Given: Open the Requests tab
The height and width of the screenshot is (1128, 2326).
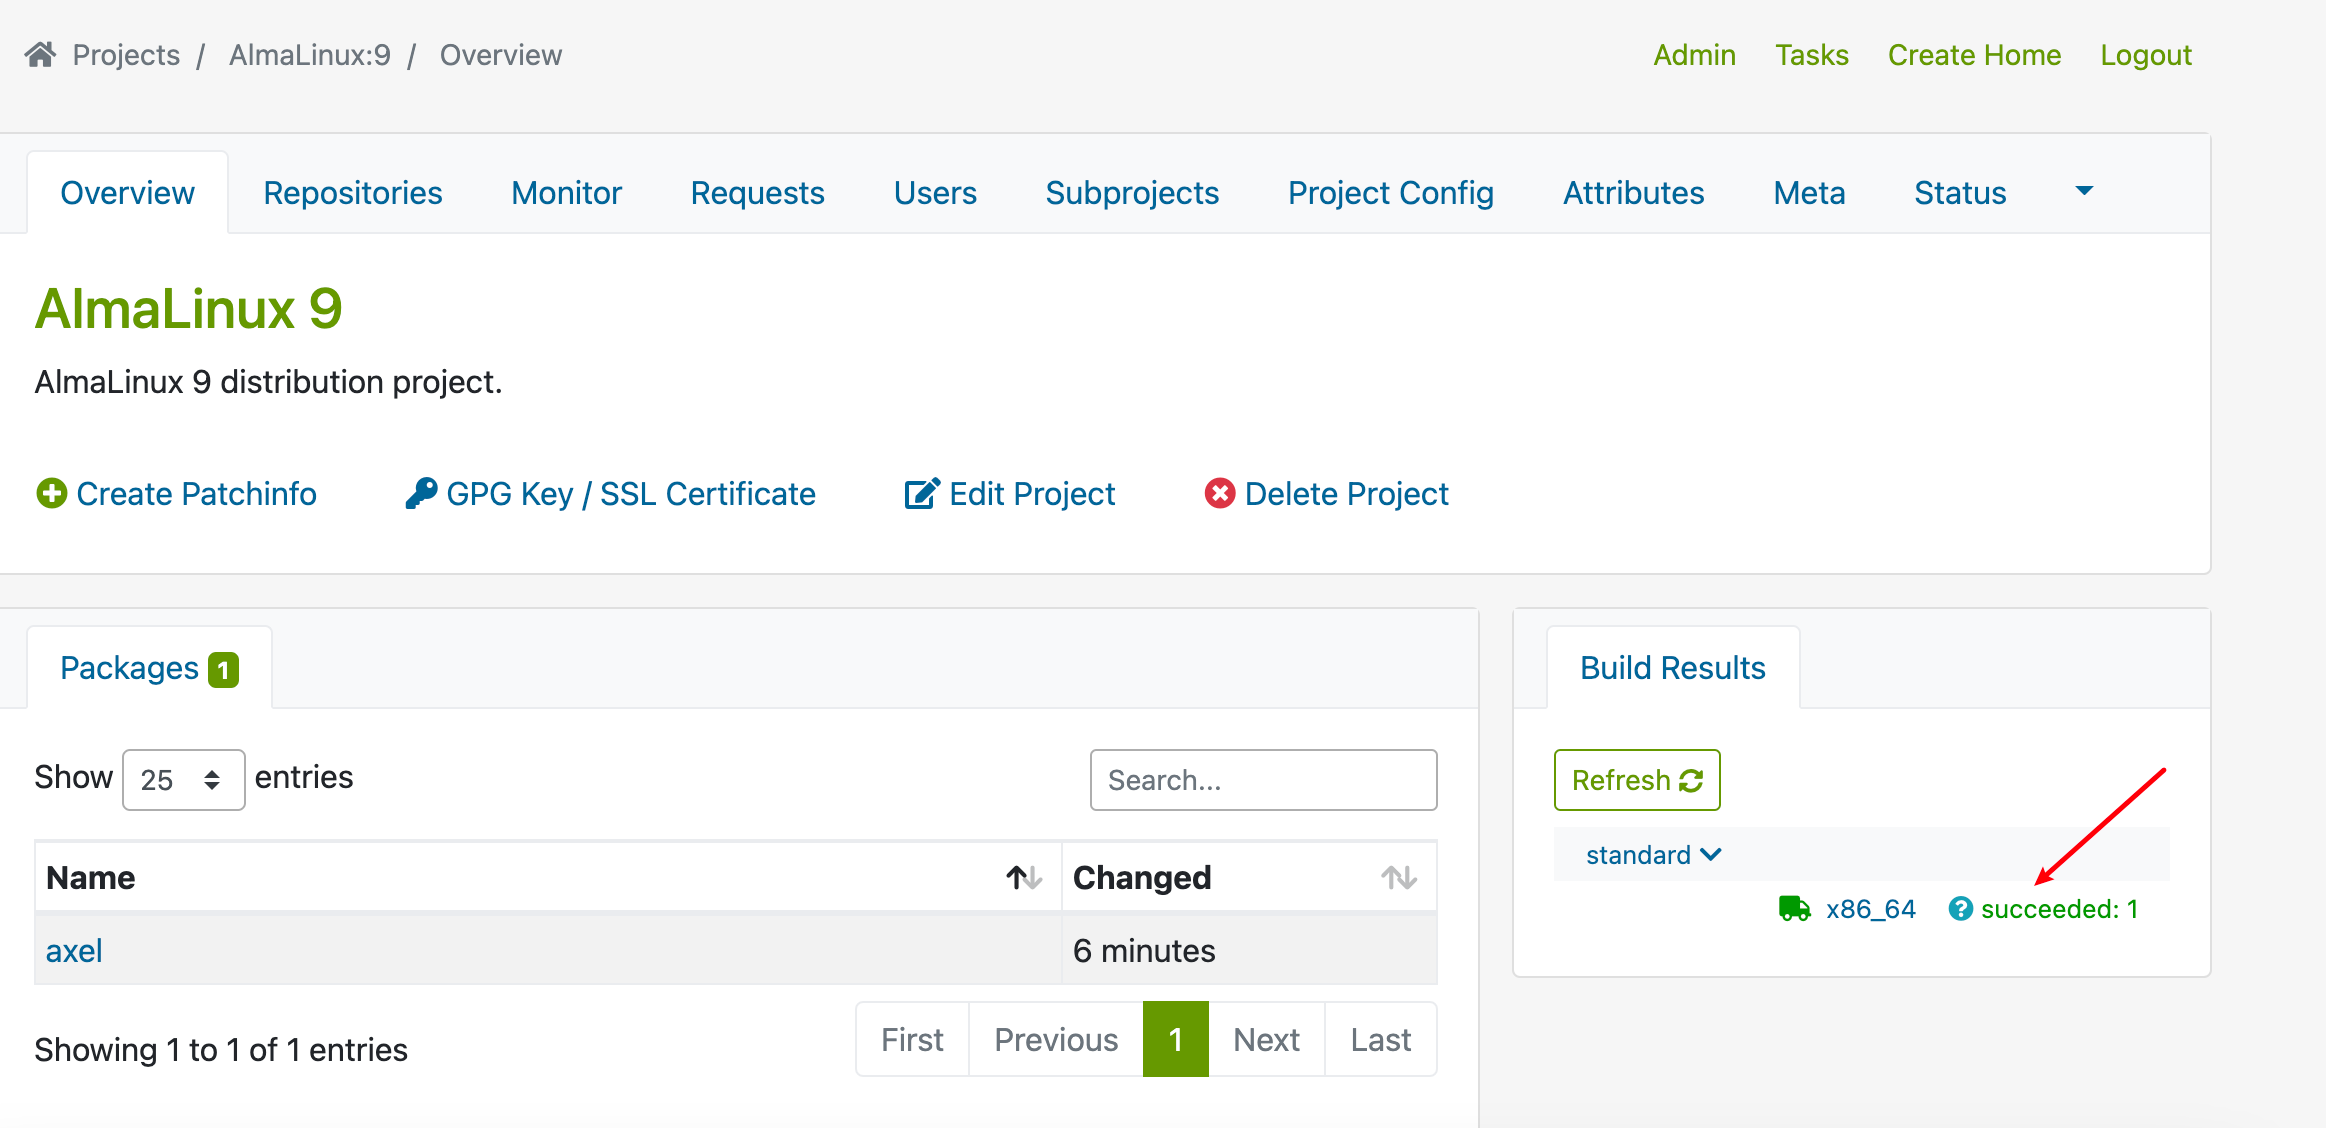Looking at the screenshot, I should pos(757,193).
